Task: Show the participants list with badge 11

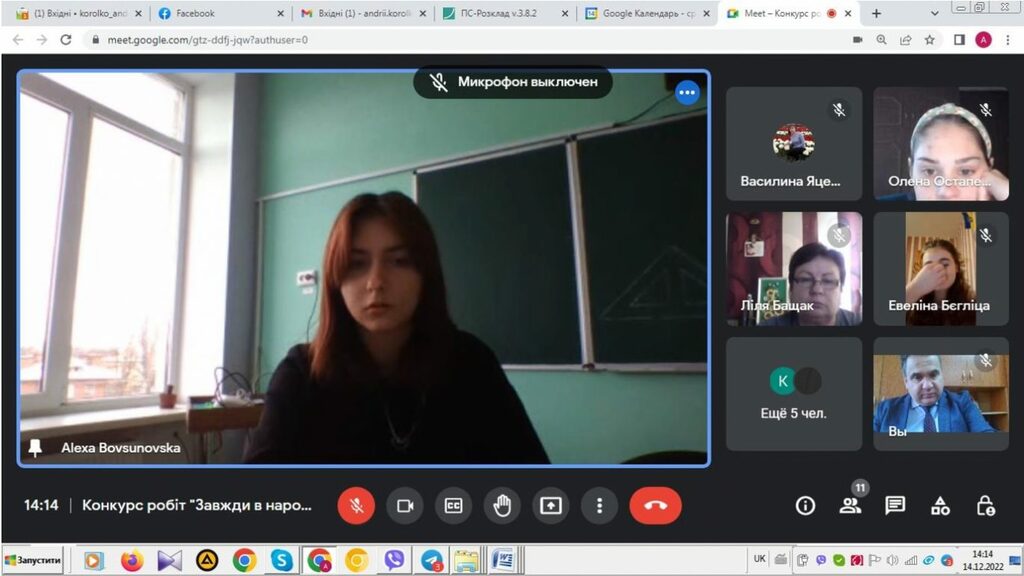Action: 850,505
